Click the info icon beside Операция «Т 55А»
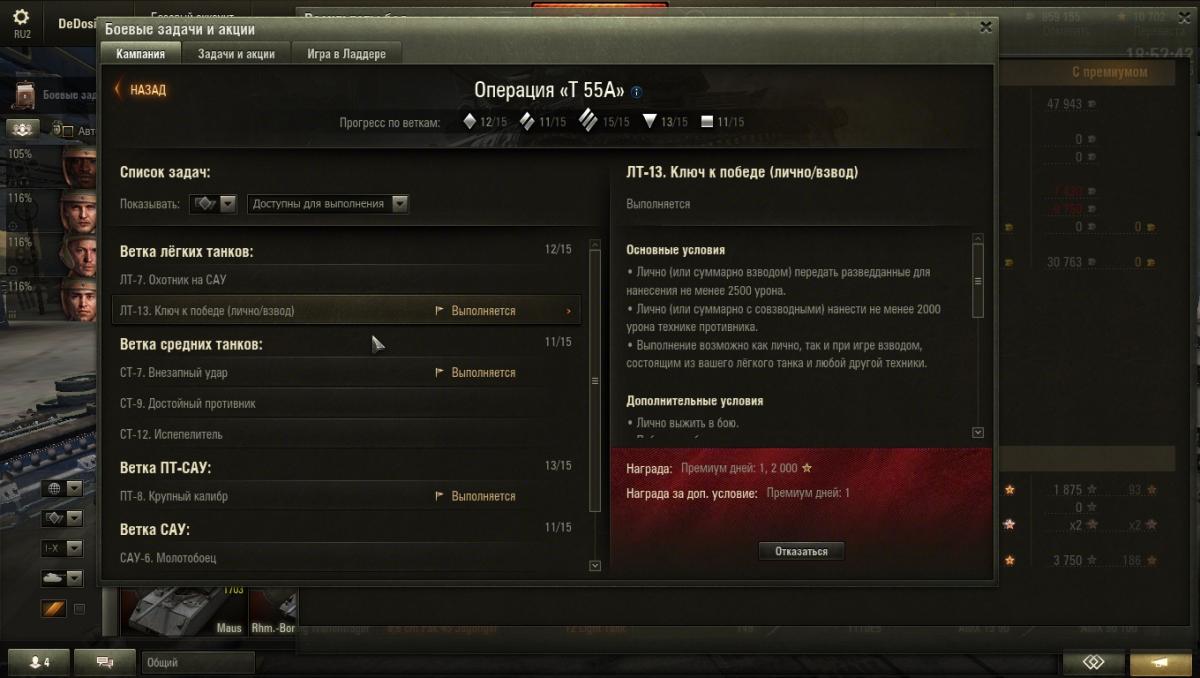 [637, 92]
